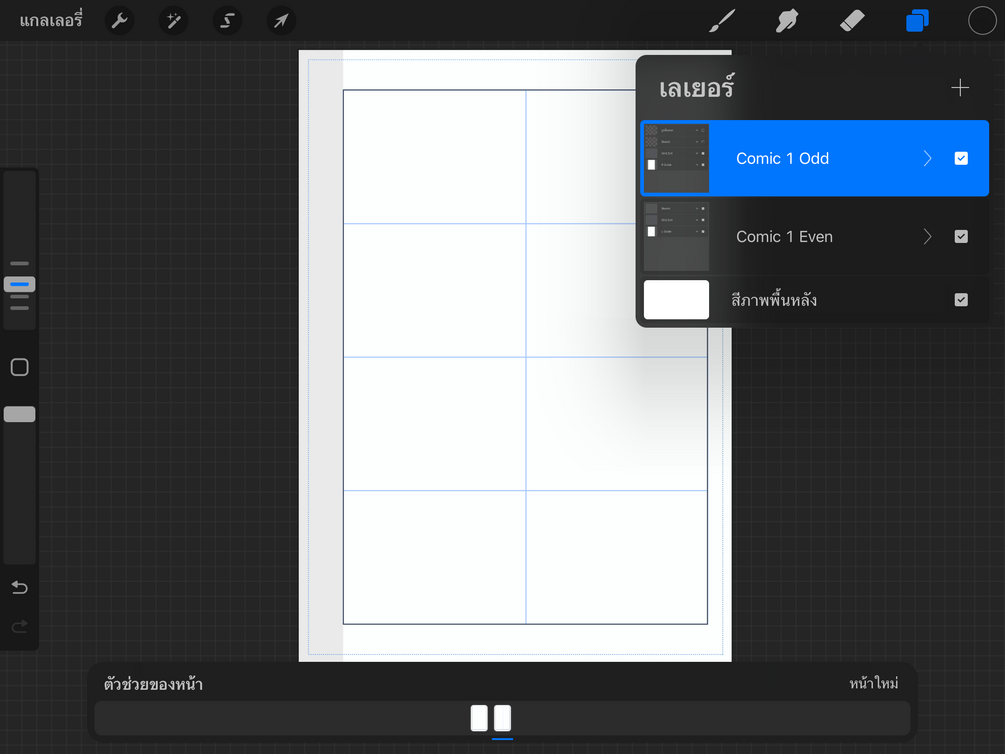The height and width of the screenshot is (754, 1005).
Task: Collapse the Layers panel via its blue icon
Action: 917,20
